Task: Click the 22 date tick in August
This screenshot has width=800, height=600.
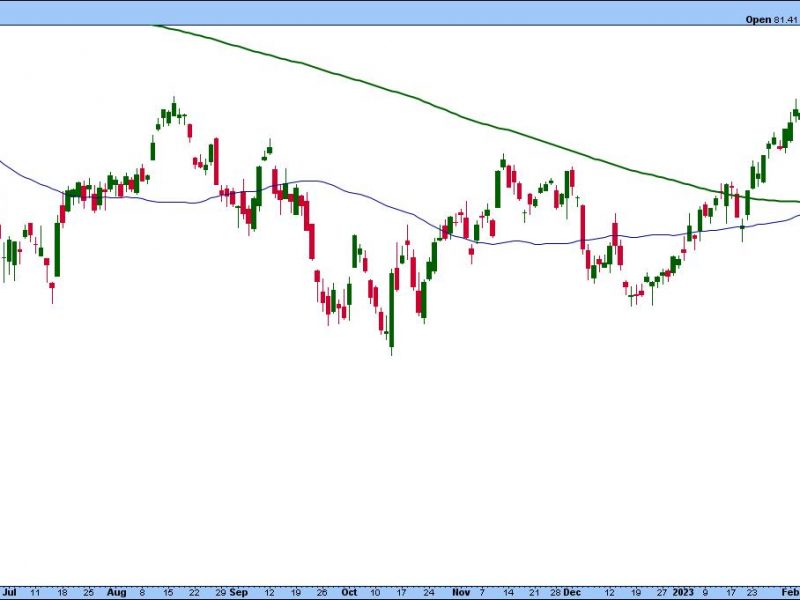Action: point(194,592)
